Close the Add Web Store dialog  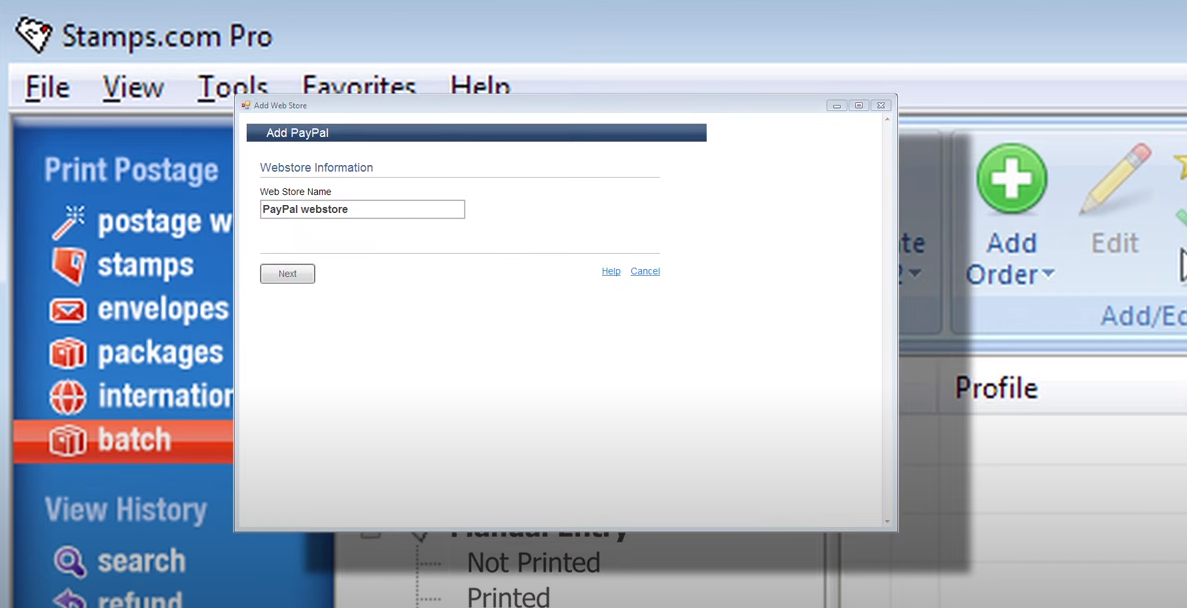pos(880,105)
